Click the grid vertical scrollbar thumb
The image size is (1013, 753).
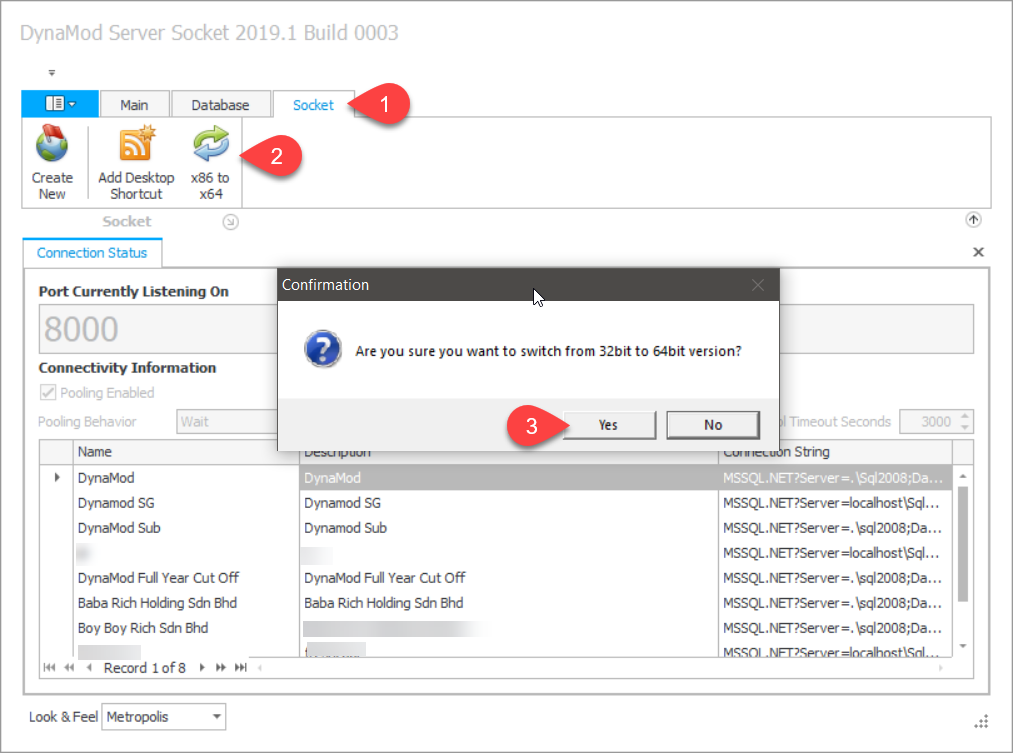click(x=963, y=544)
